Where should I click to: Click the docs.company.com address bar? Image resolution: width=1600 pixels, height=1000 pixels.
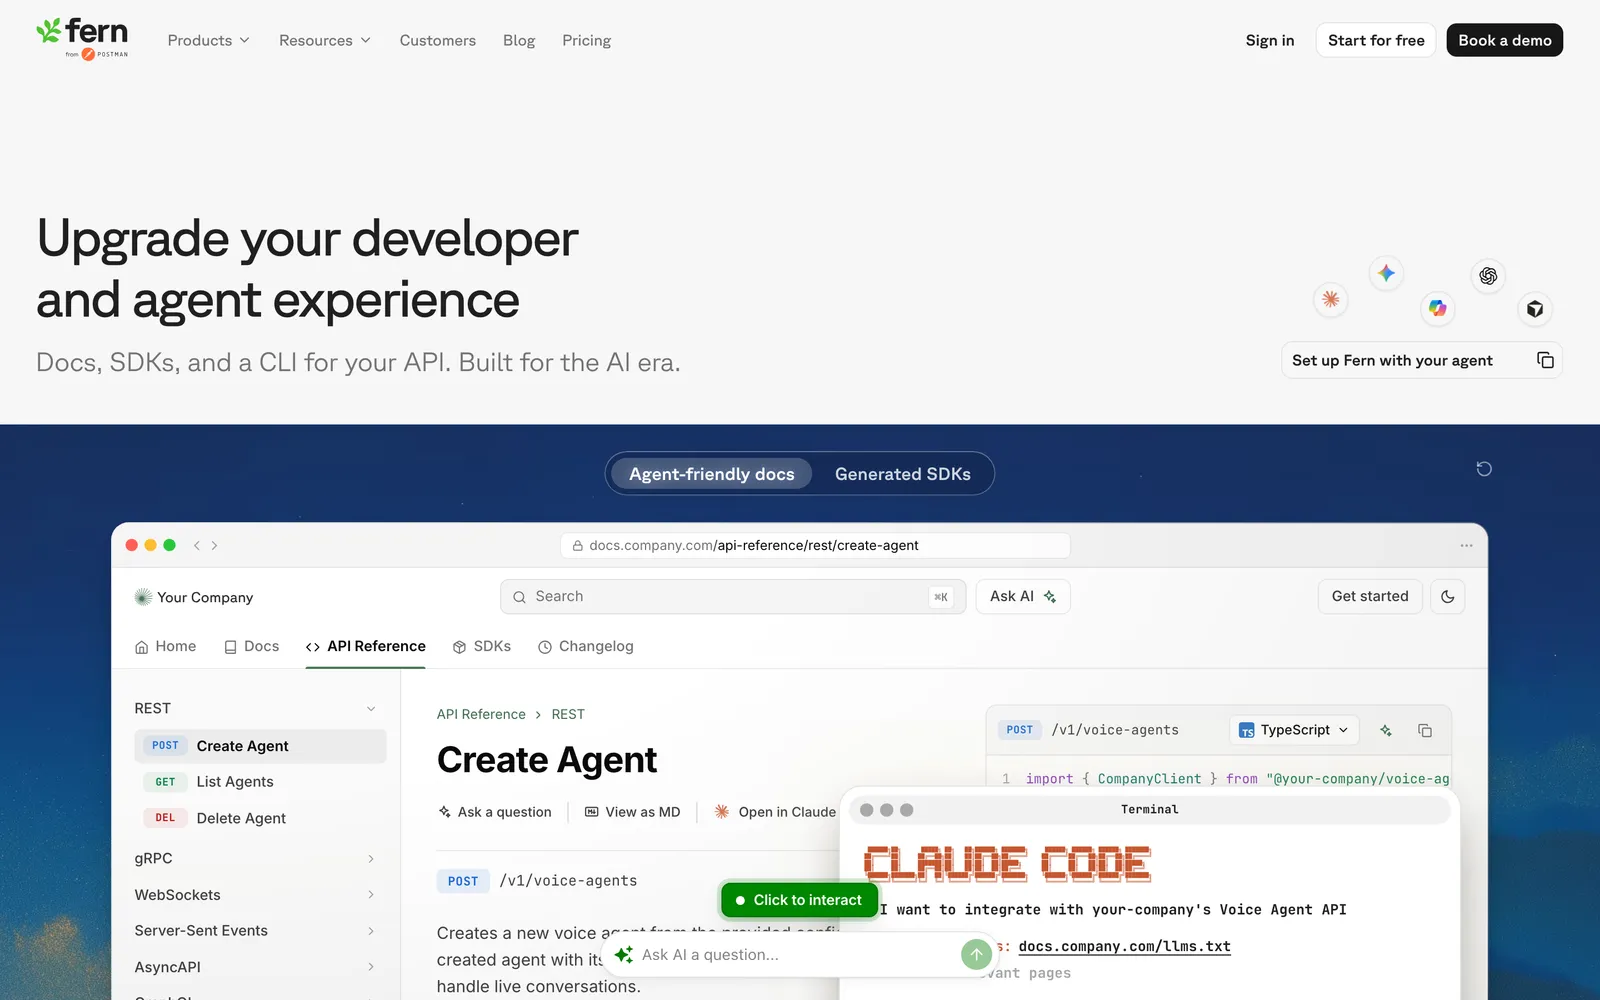pos(815,545)
